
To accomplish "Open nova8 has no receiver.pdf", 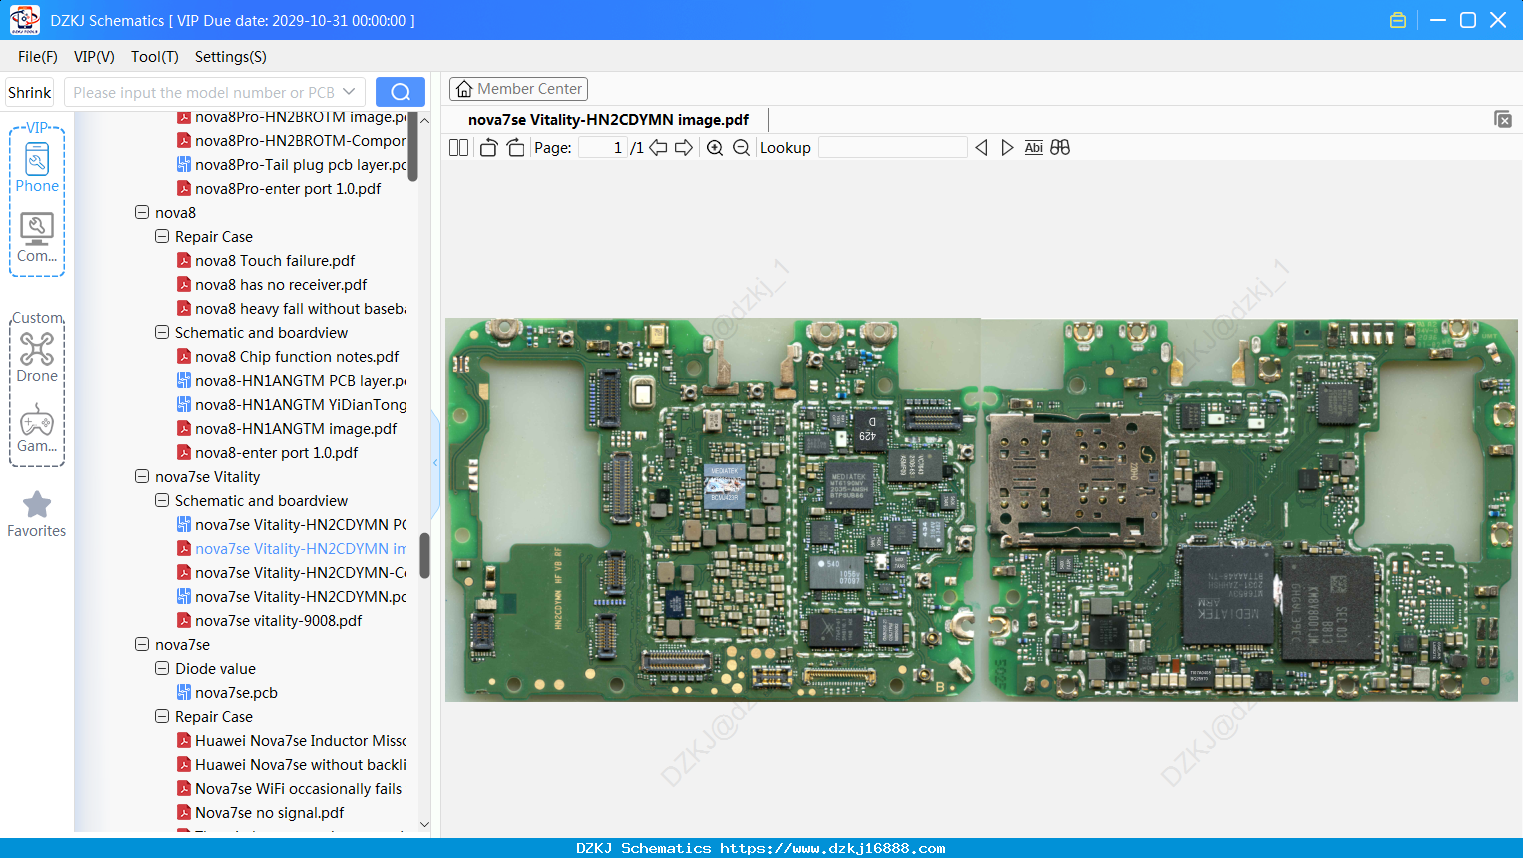I will 281,284.
